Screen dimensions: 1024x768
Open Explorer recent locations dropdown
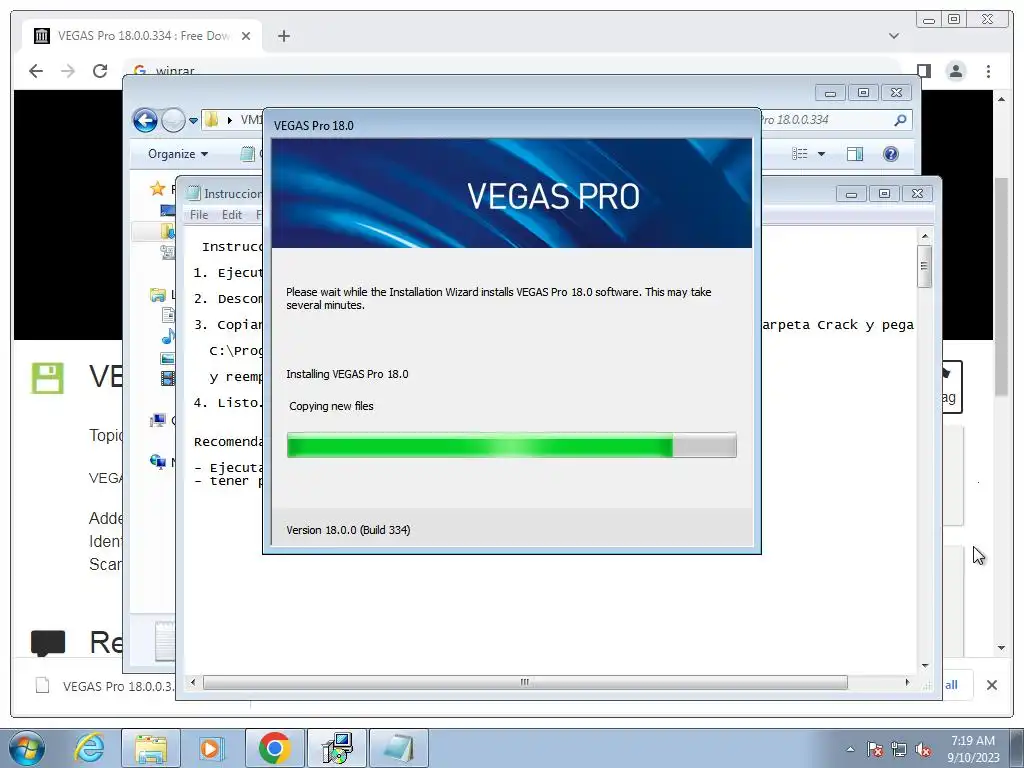click(x=193, y=121)
